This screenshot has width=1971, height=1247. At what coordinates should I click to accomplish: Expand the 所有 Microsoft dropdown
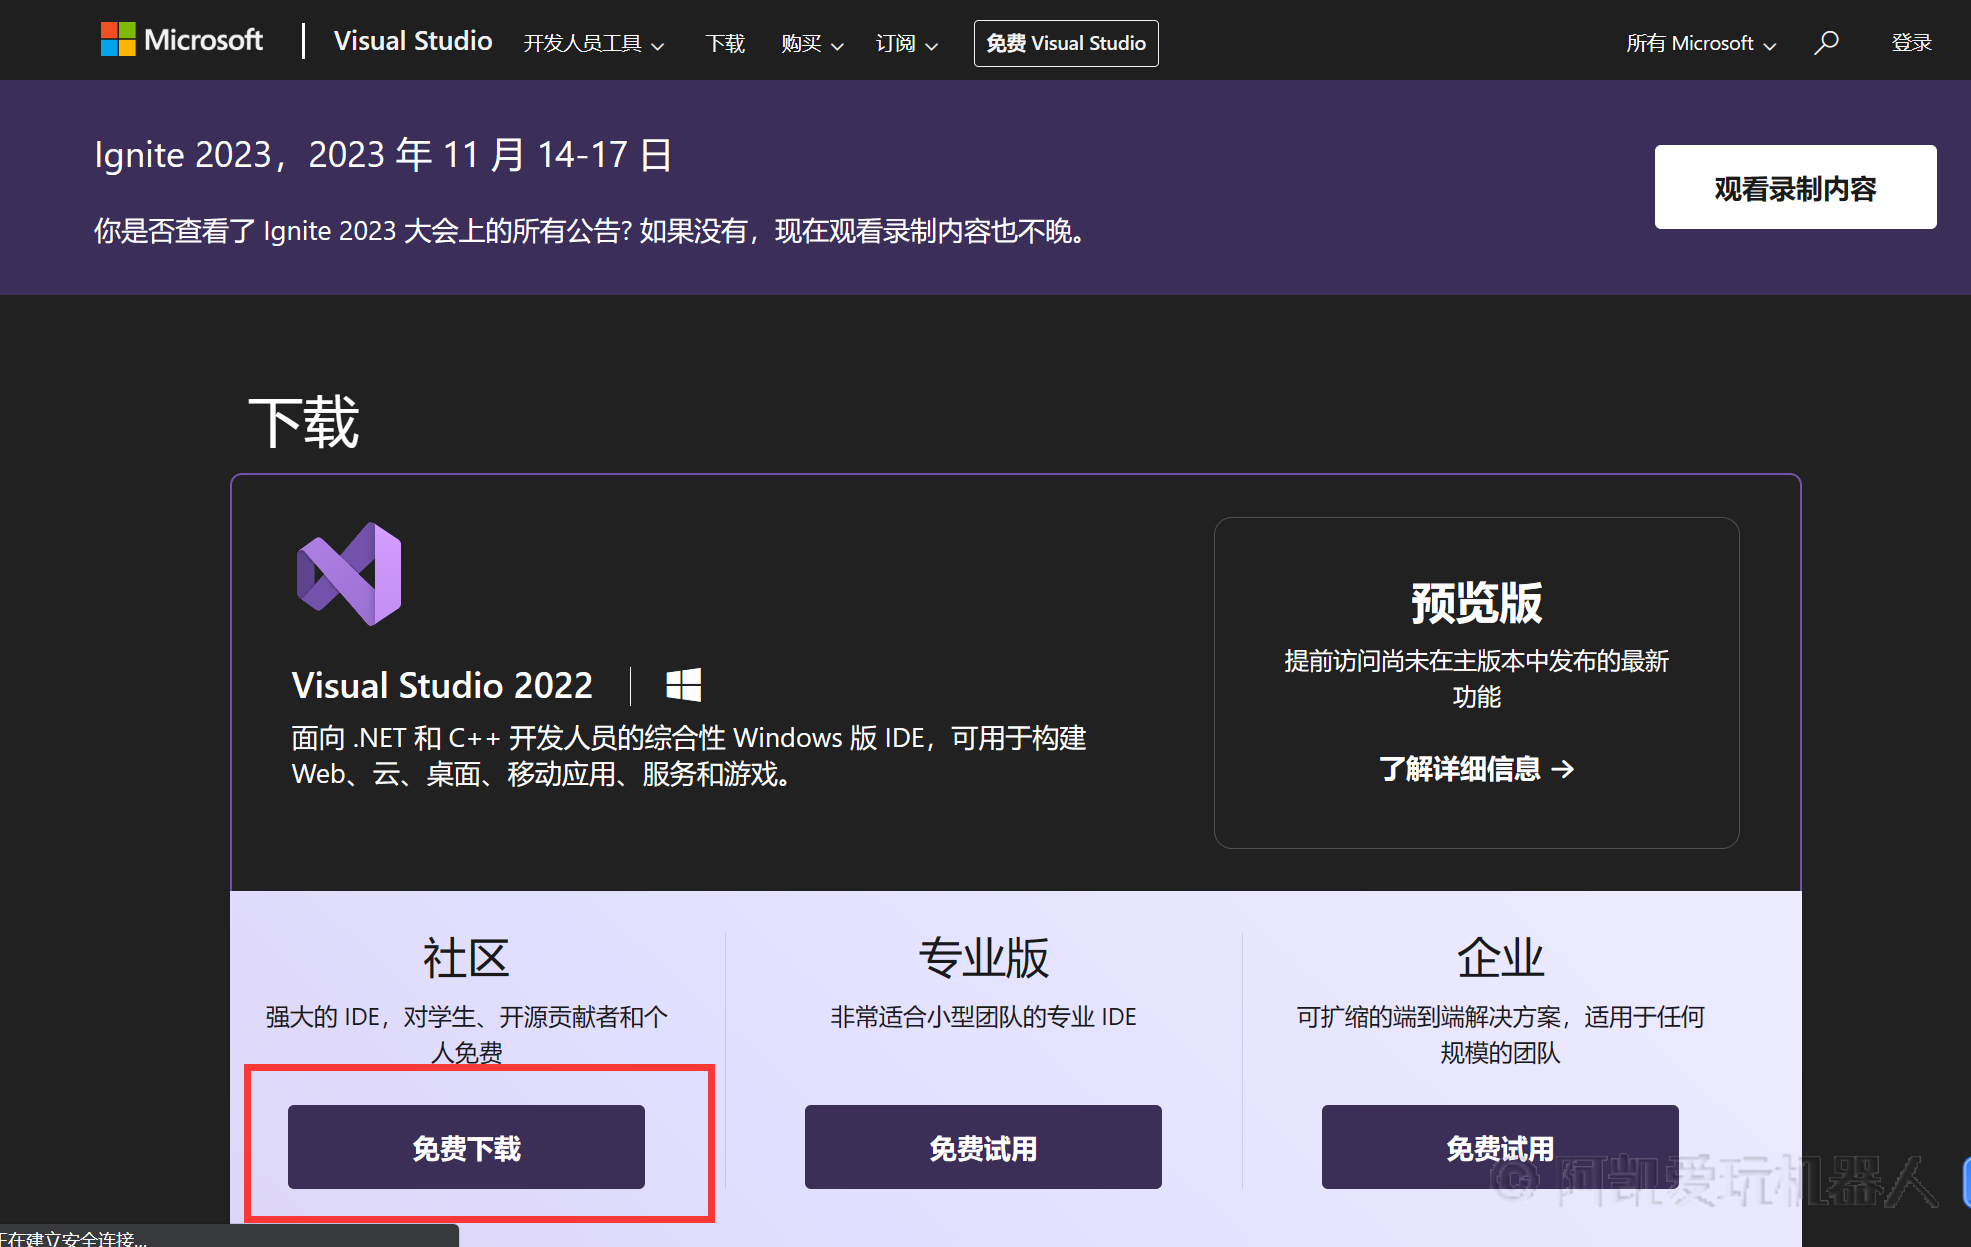point(1701,43)
